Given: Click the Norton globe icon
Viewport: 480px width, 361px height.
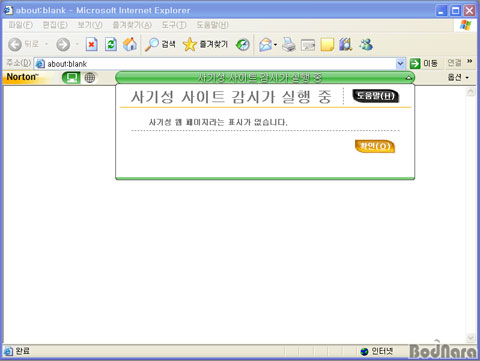Looking at the screenshot, I should point(90,78).
